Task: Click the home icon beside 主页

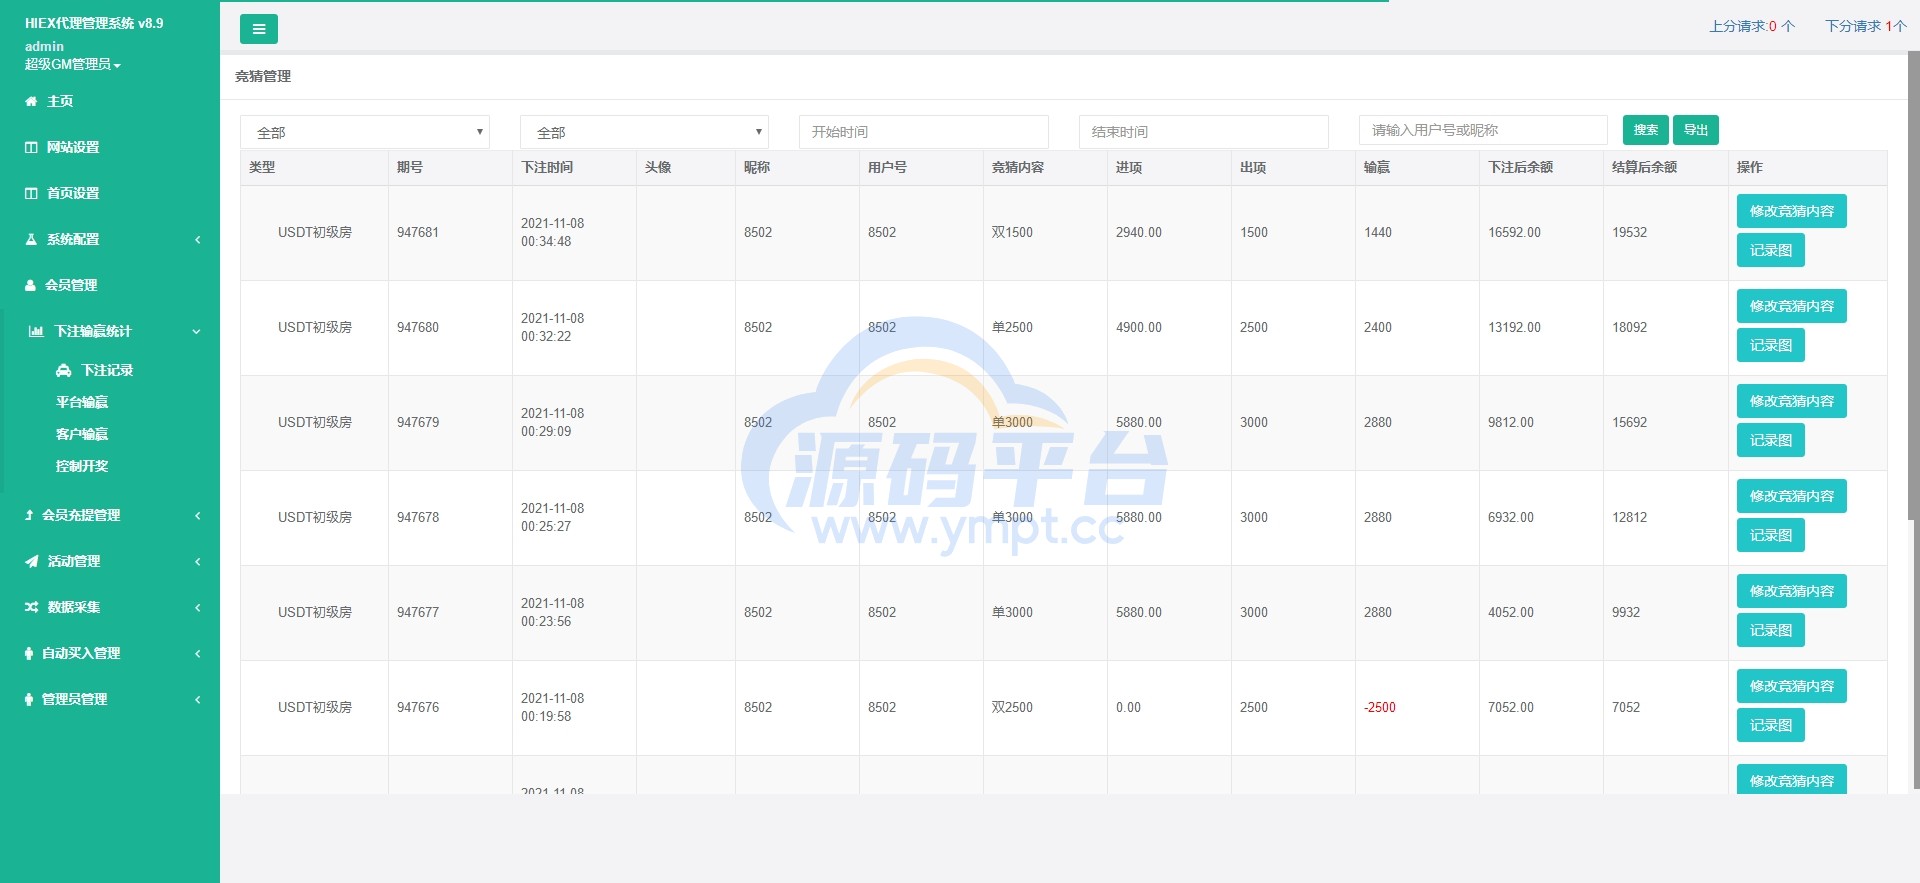Action: [x=31, y=101]
